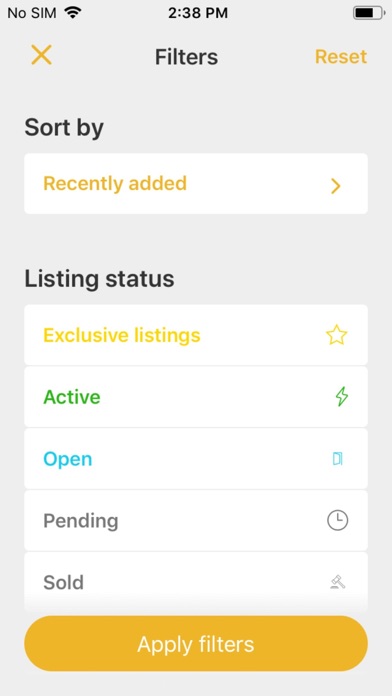Click the Wi-Fi icon in status bar

pos(73,12)
